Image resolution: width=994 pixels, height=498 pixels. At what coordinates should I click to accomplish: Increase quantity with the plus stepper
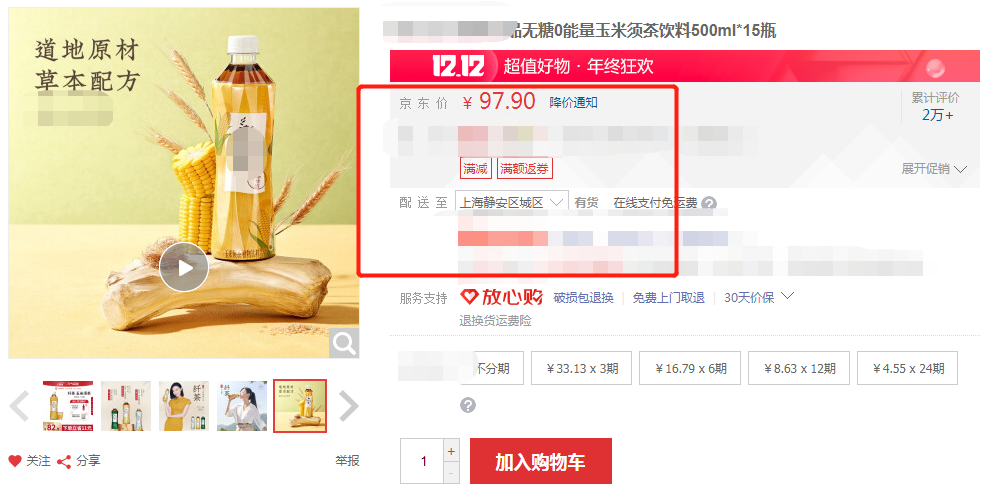pyautogui.click(x=451, y=452)
